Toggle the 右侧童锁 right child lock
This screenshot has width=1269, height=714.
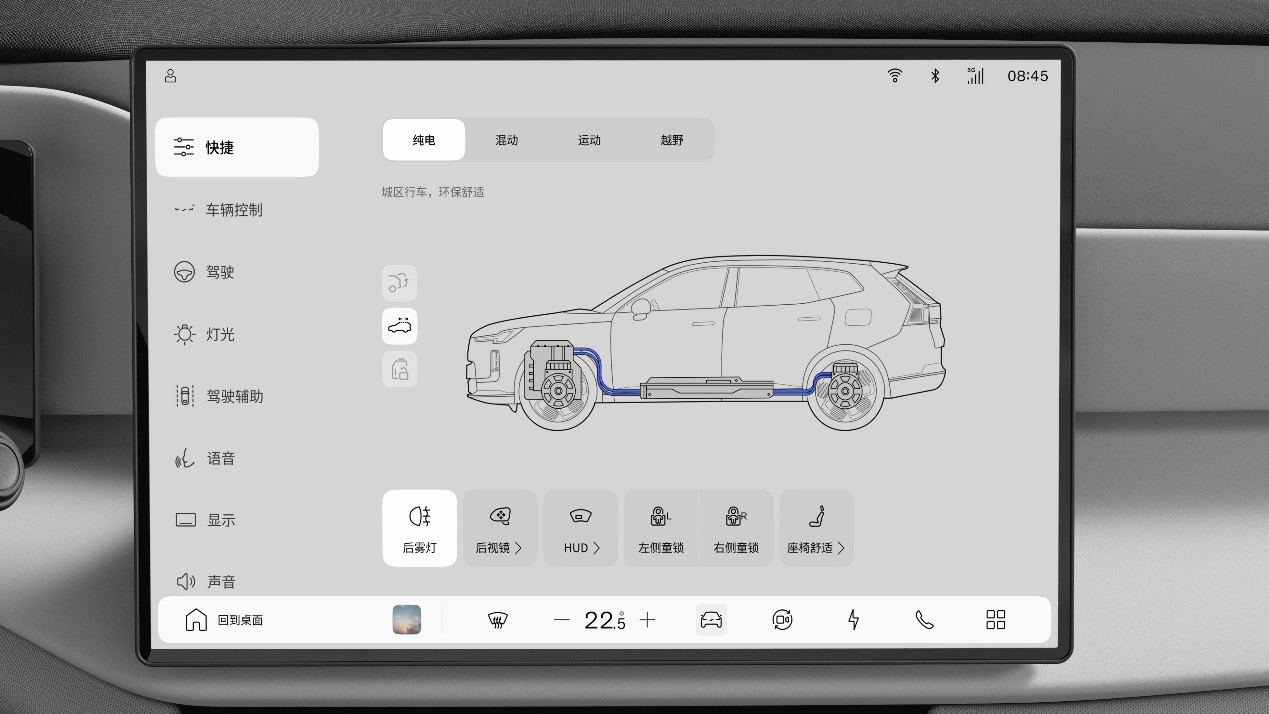(x=736, y=528)
